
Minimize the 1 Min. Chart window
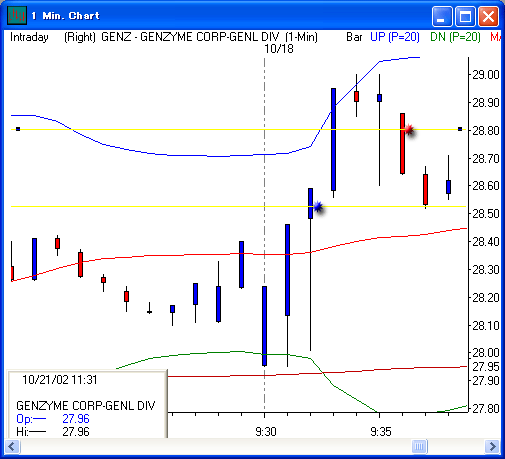pyautogui.click(x=441, y=16)
